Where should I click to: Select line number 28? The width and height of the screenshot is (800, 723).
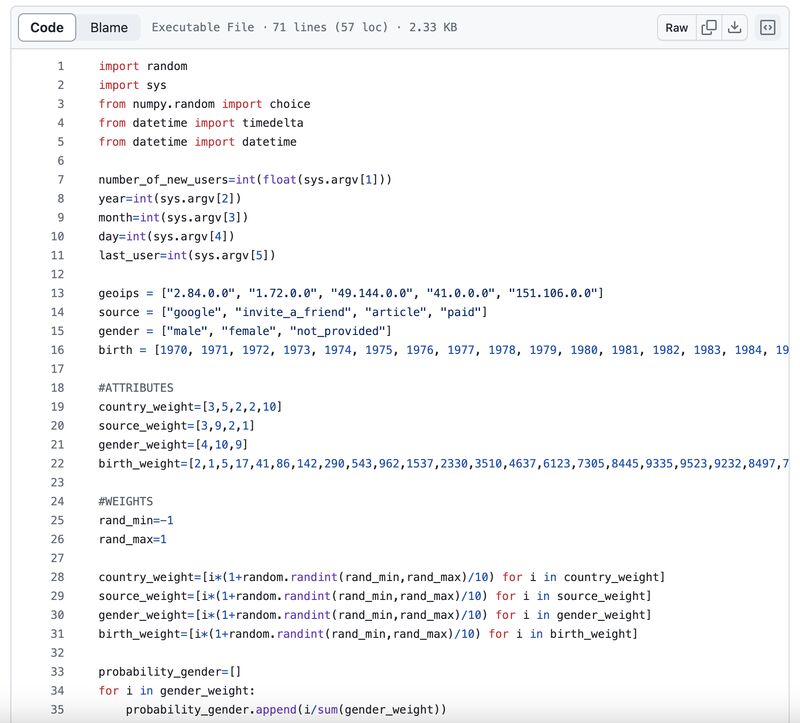pyautogui.click(x=58, y=577)
